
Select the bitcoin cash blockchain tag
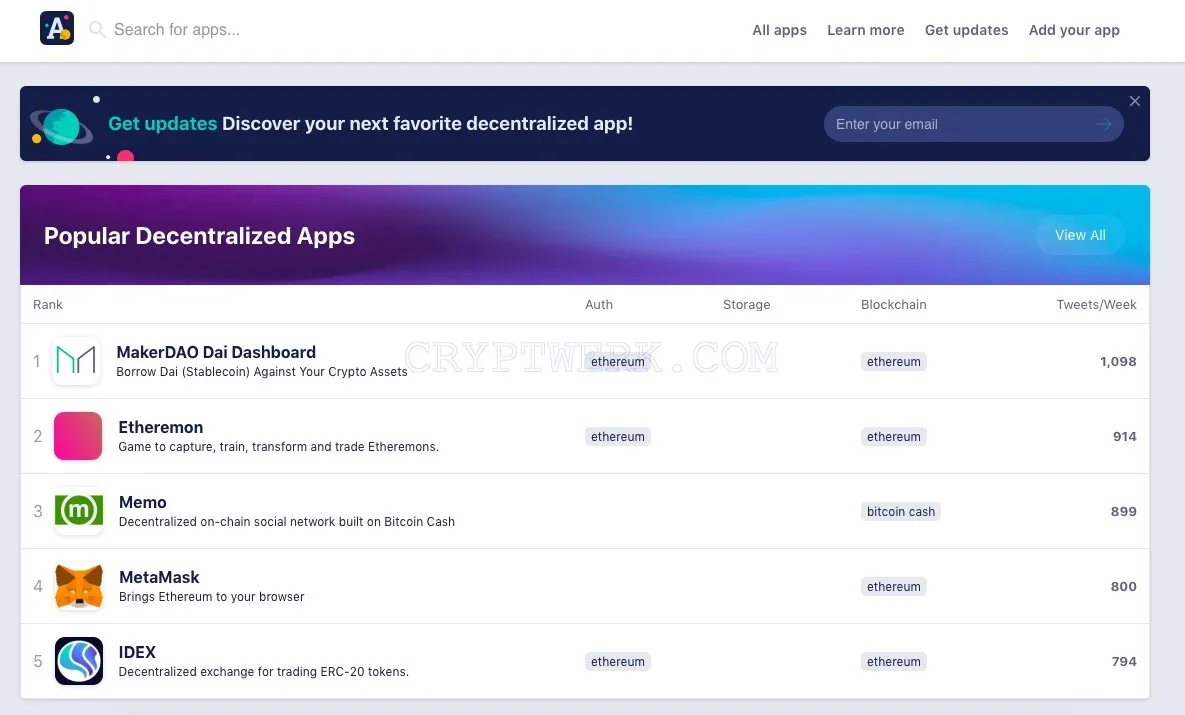click(x=901, y=512)
